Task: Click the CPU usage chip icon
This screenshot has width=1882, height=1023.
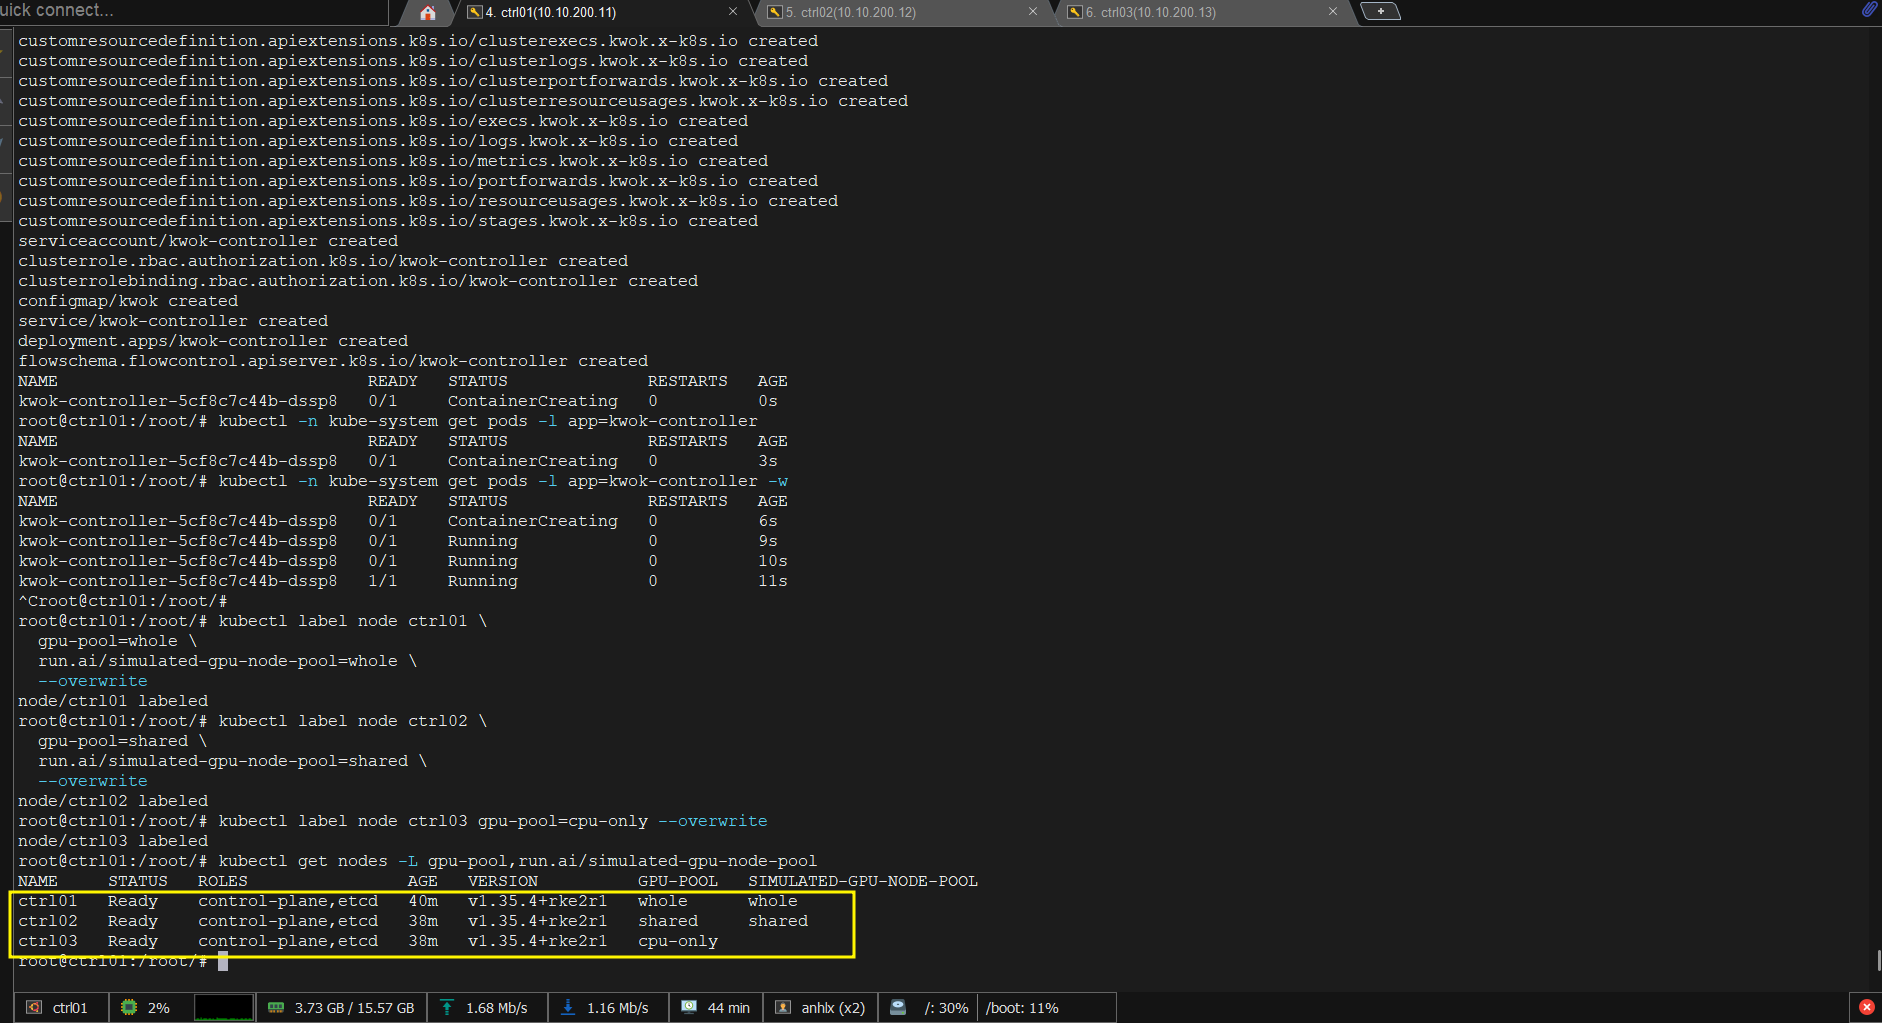Action: 129,1007
